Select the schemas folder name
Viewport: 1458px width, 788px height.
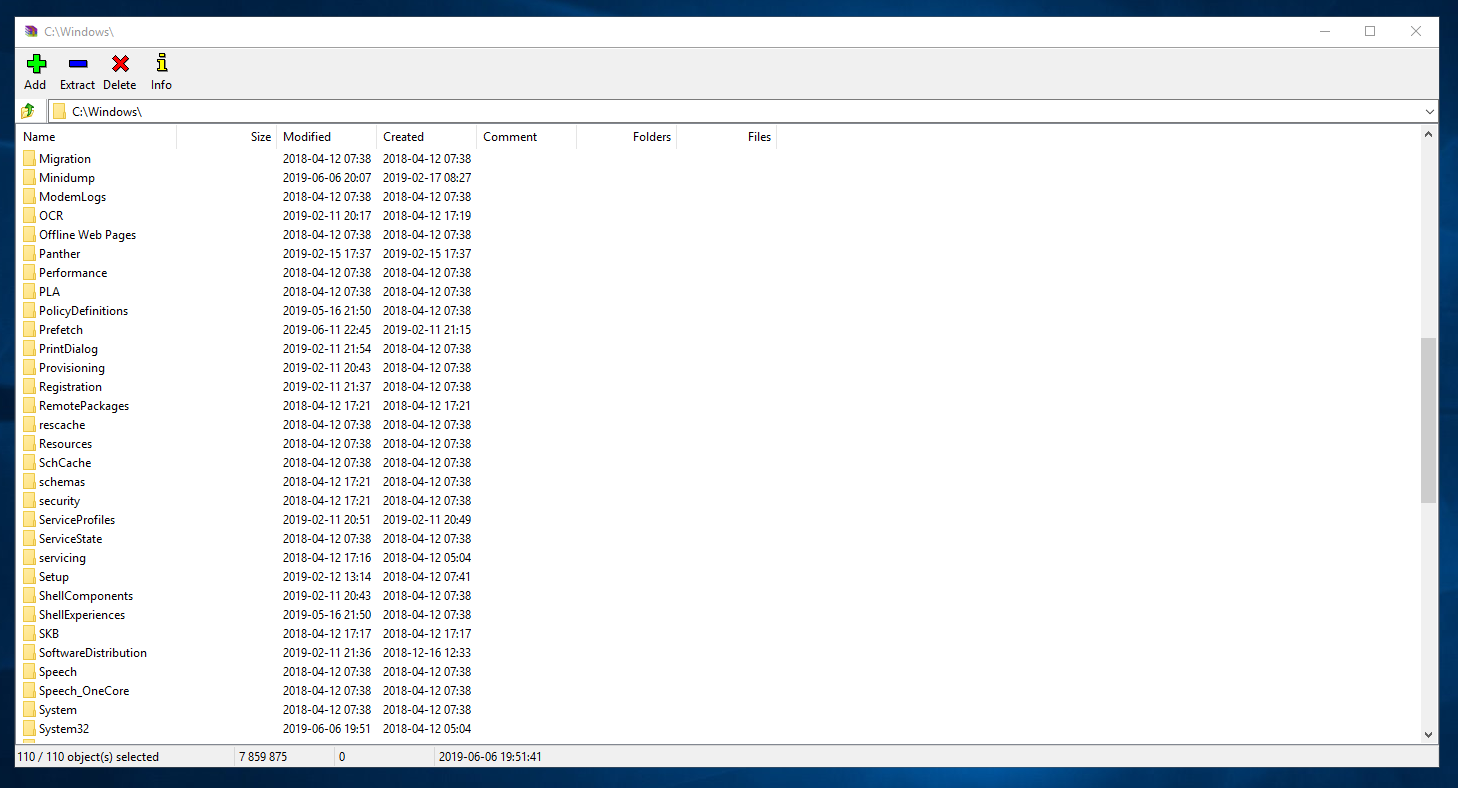62,482
